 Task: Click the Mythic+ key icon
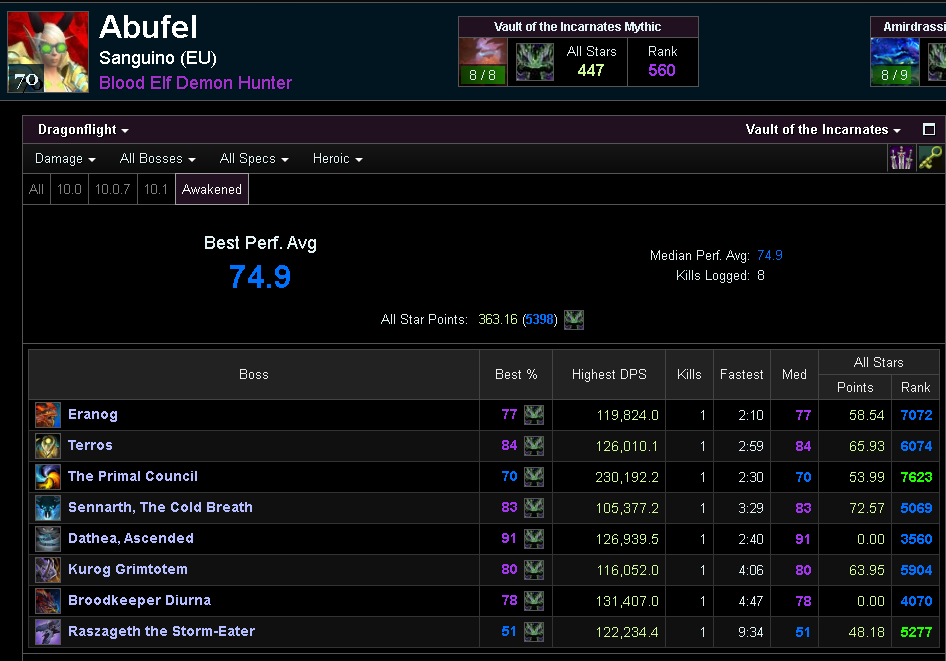coord(930,158)
